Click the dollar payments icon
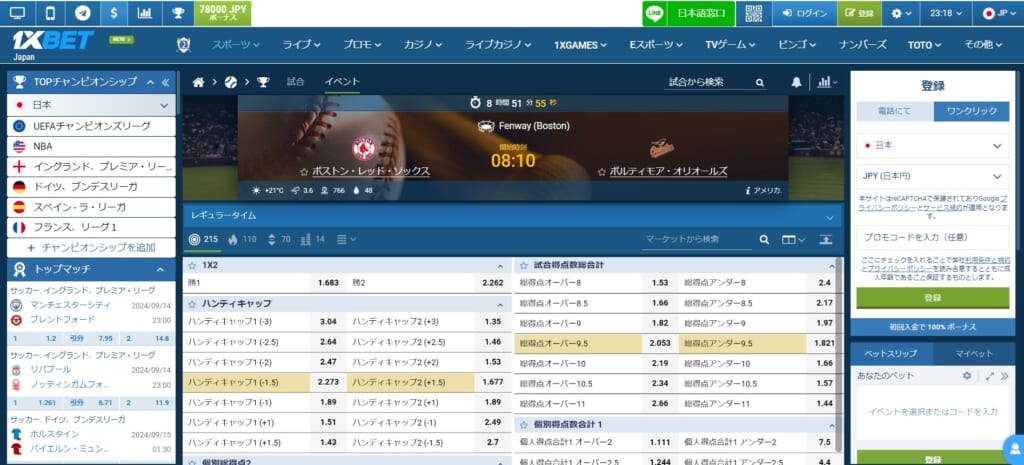This screenshot has height=465, width=1024. click(114, 13)
